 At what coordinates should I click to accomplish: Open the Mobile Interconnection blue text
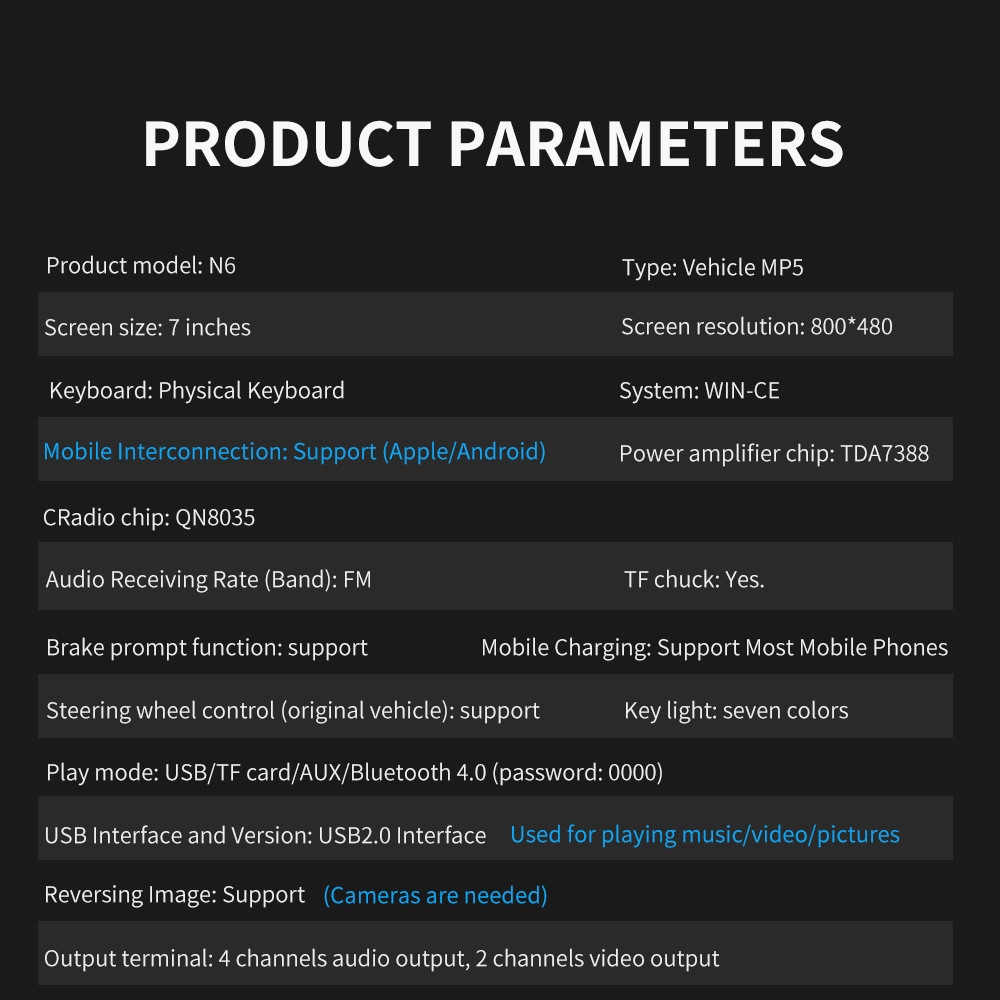(x=294, y=452)
